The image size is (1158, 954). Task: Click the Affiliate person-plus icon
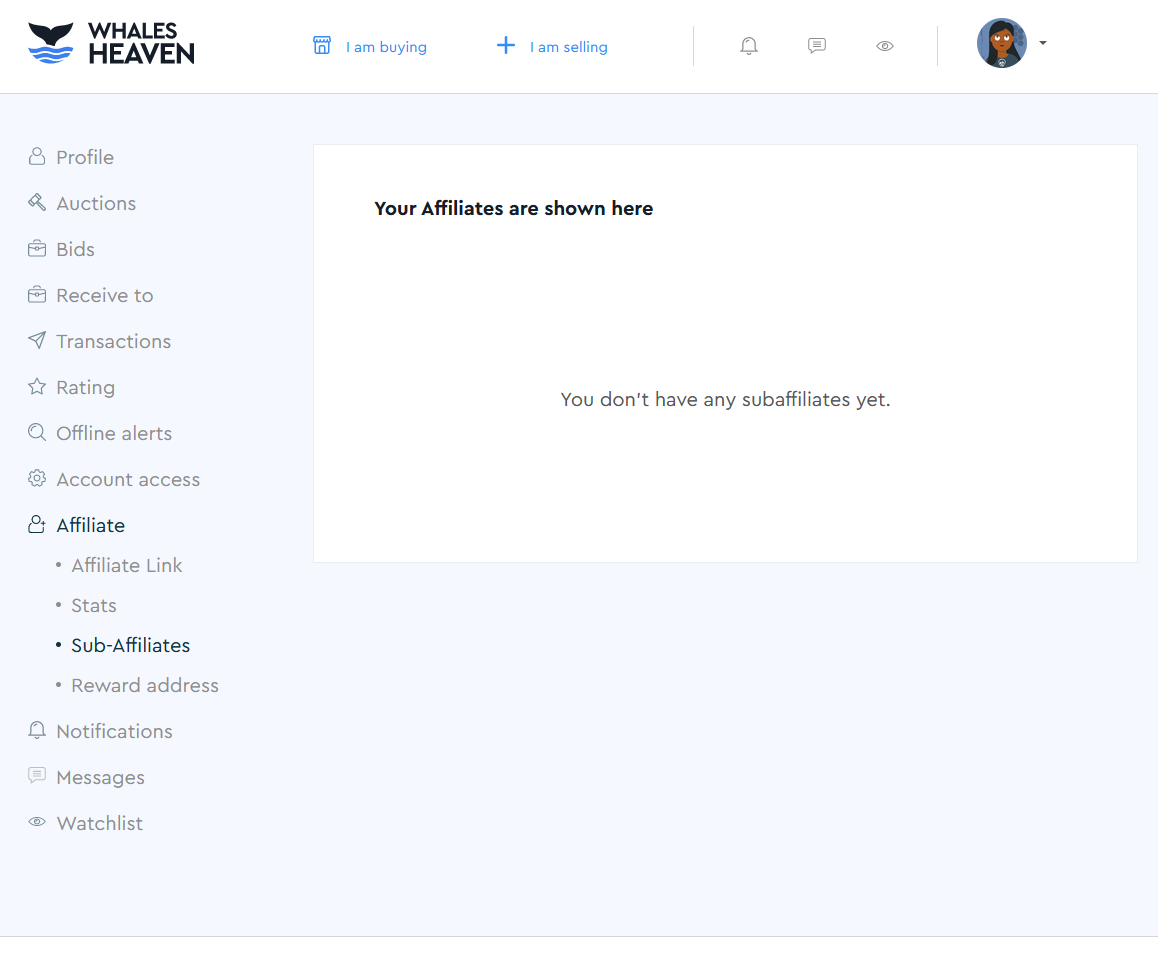click(37, 524)
